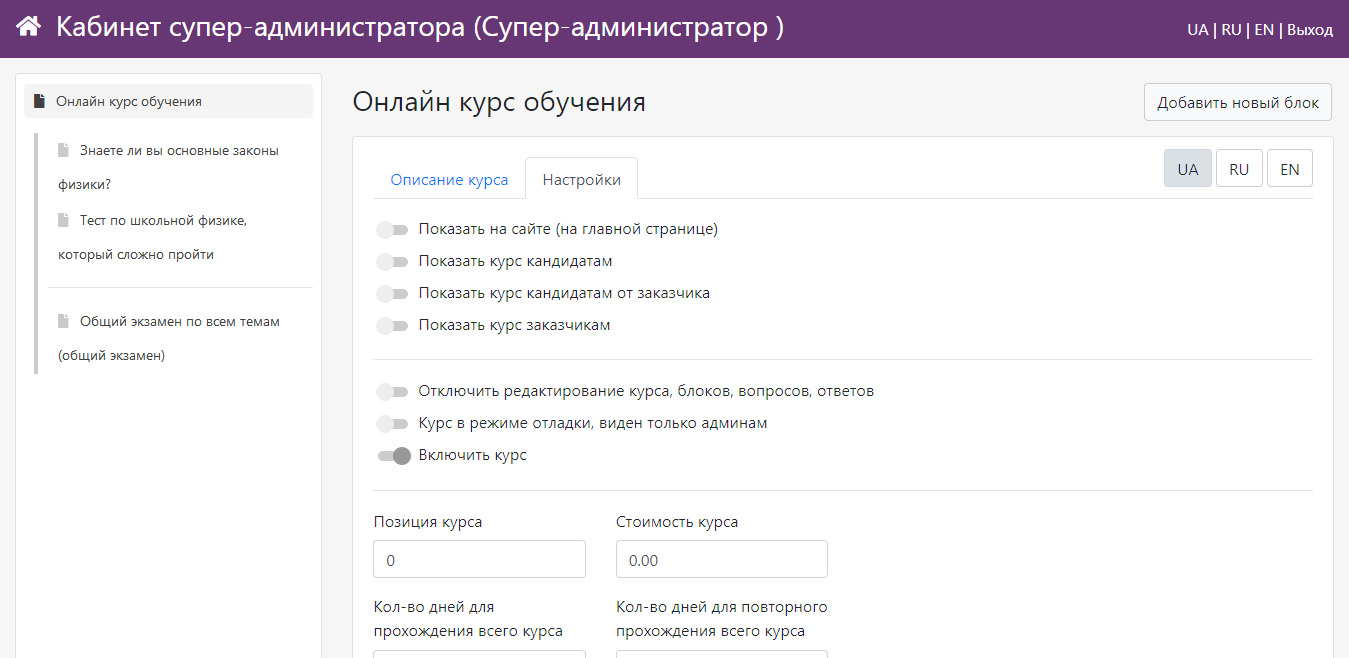Click file icon next to Общий экзамен
Screen dimensions: 1349x658
(64, 321)
